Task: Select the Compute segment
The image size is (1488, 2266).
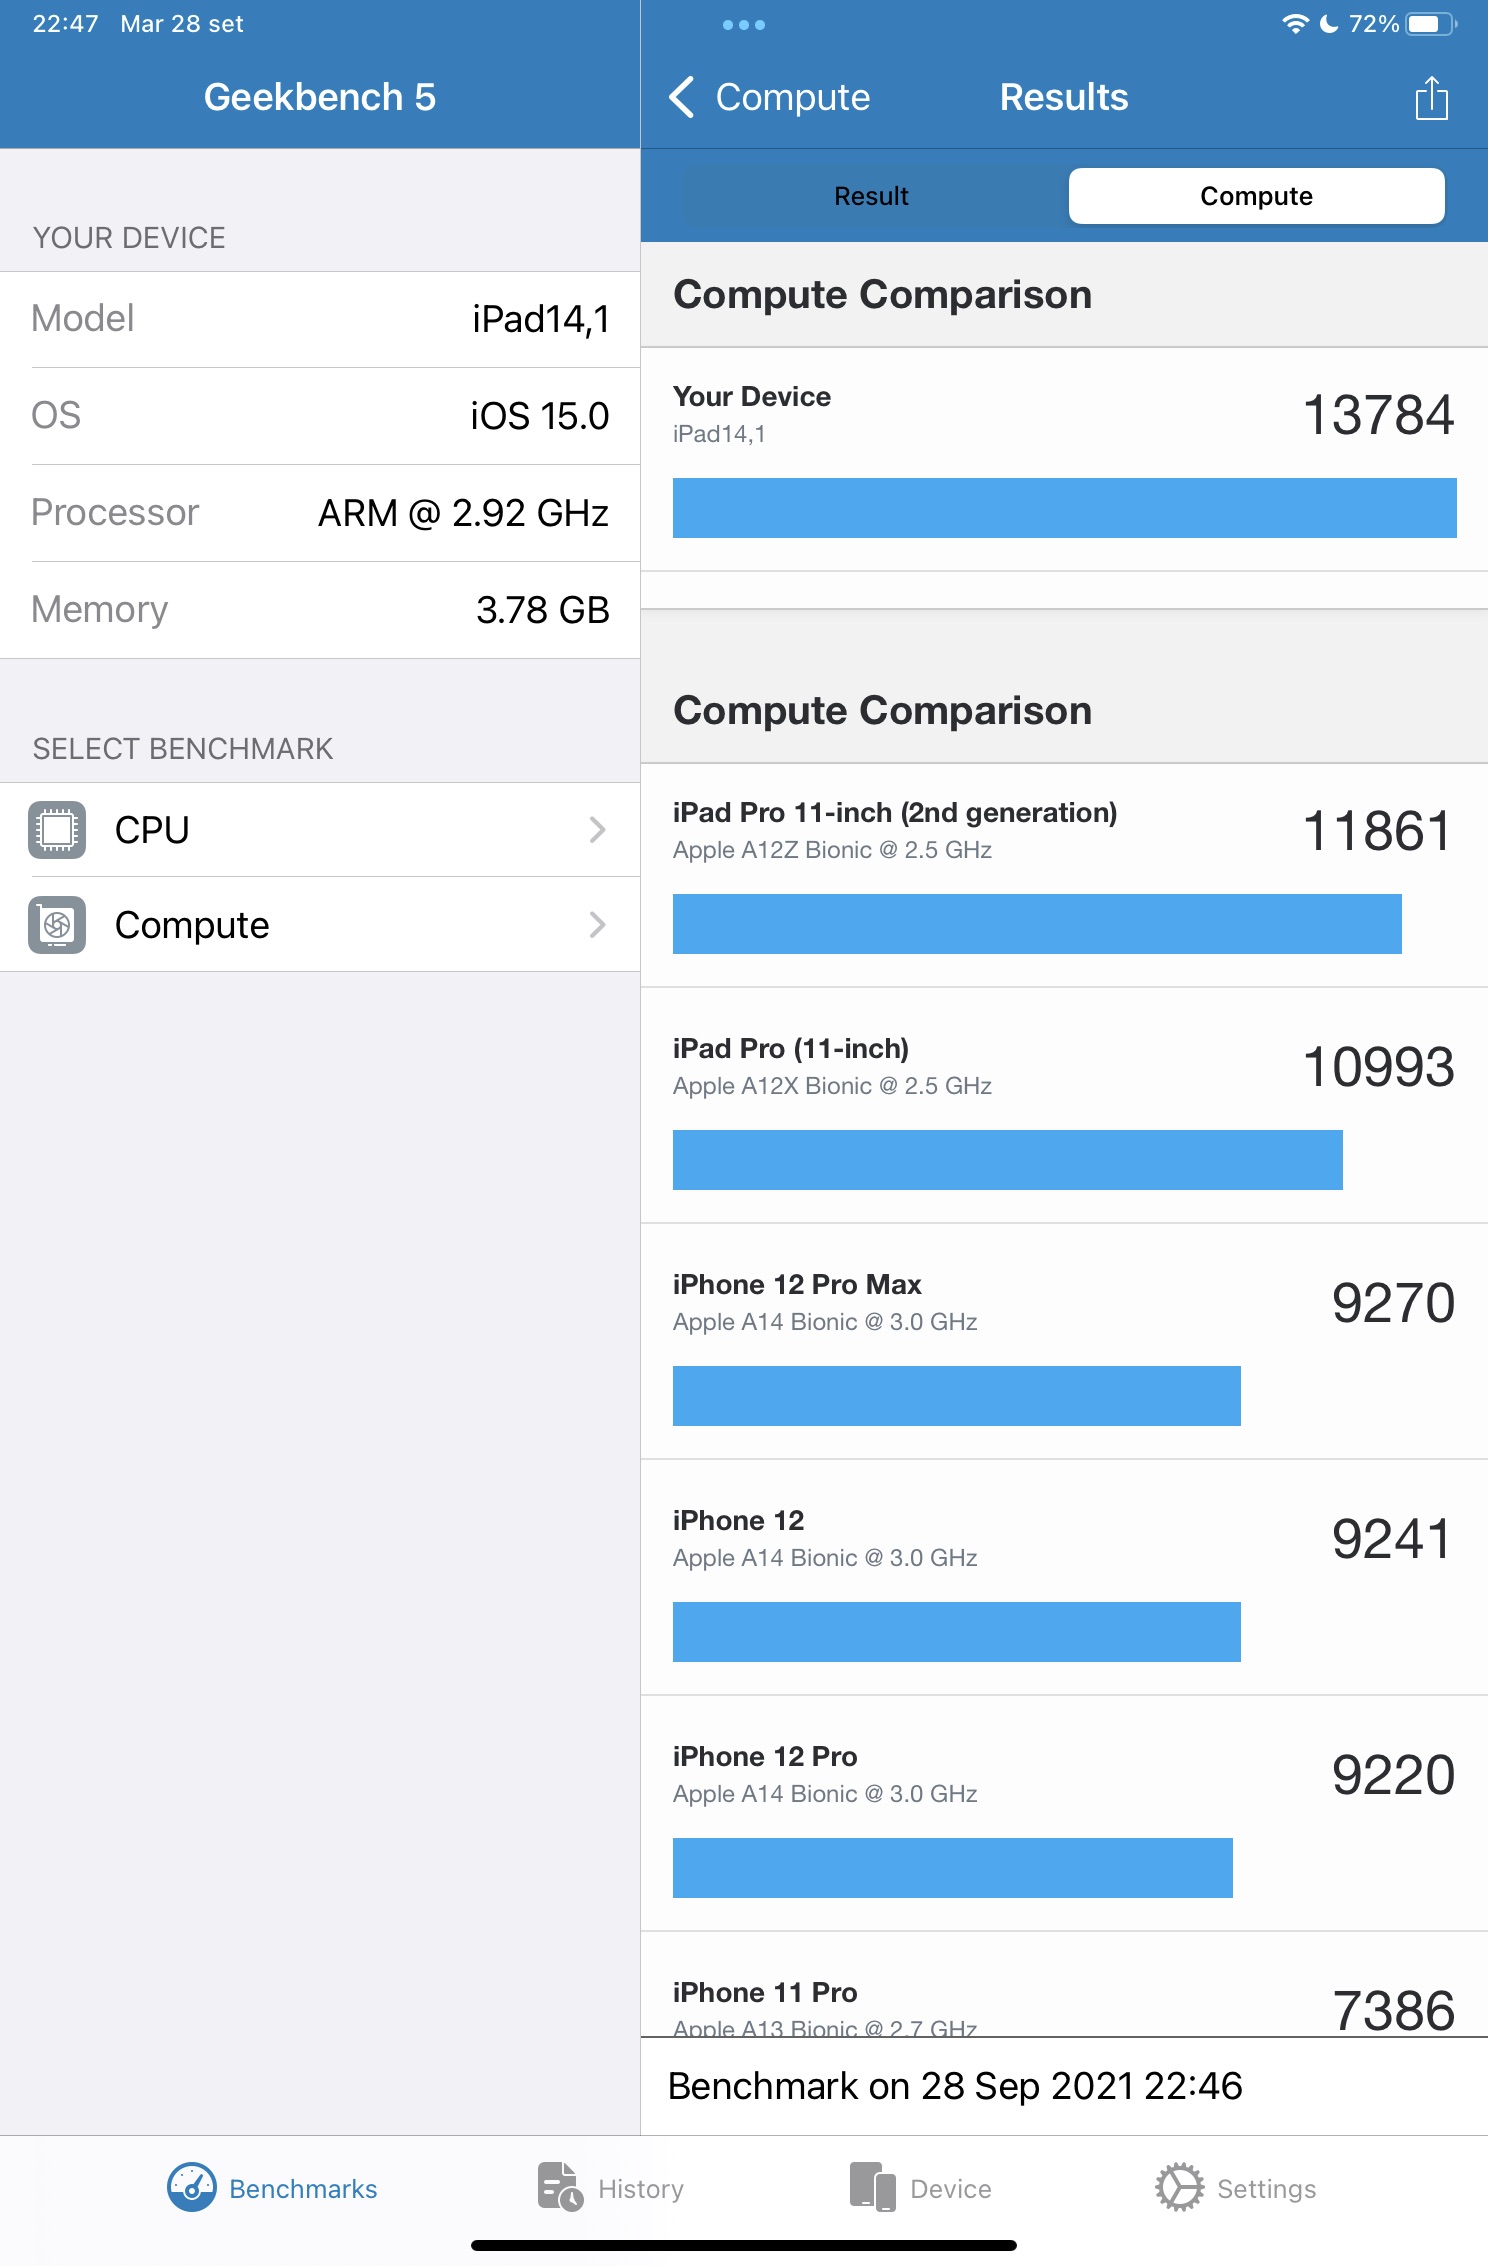Action: (1256, 196)
